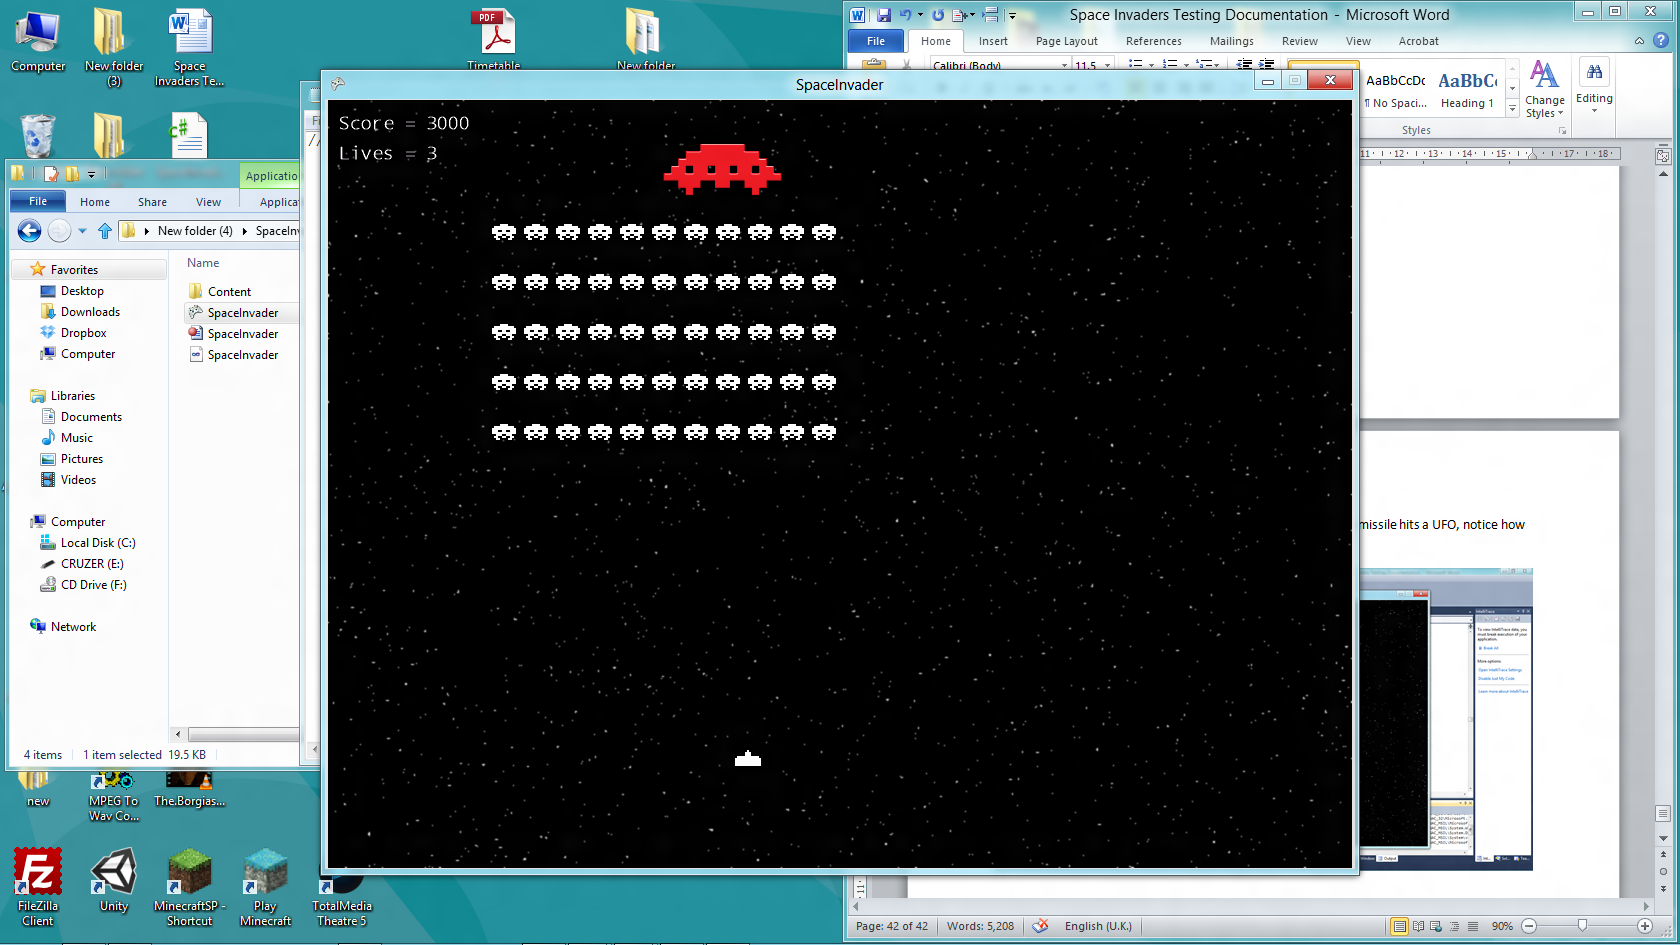Click the Save icon in Word's quick access toolbar

[884, 15]
